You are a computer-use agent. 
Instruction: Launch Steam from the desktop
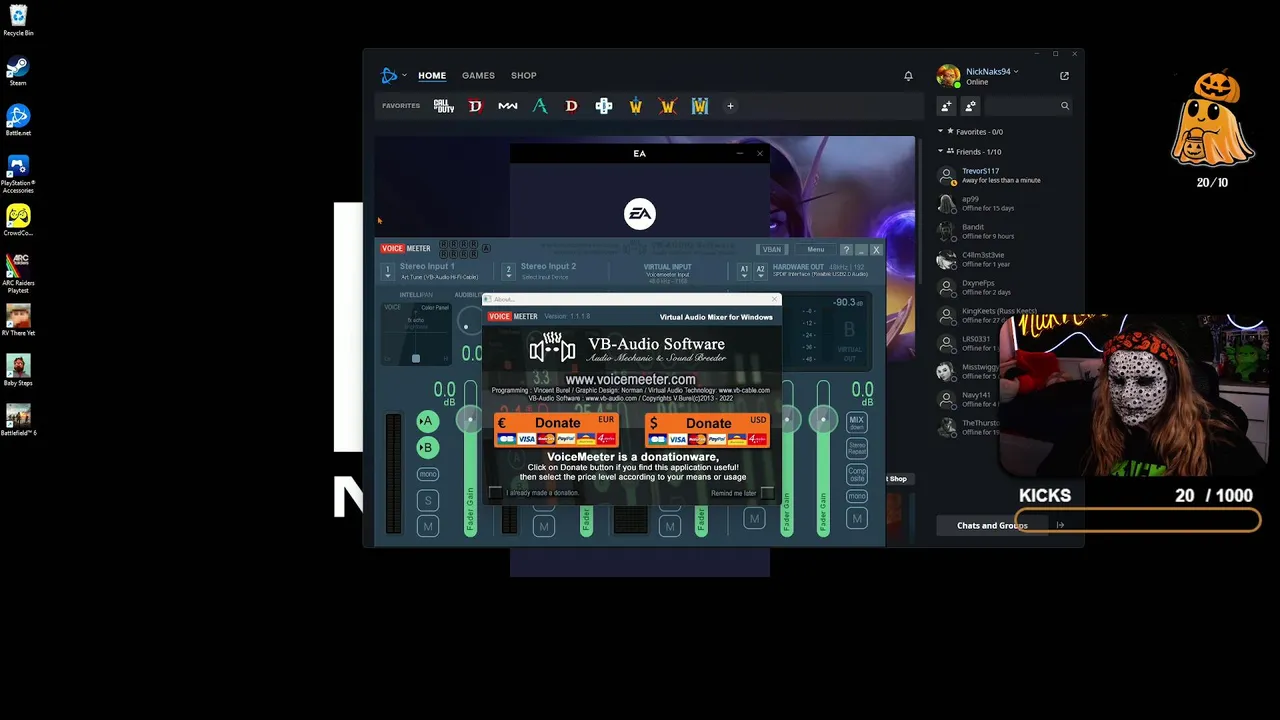(18, 71)
